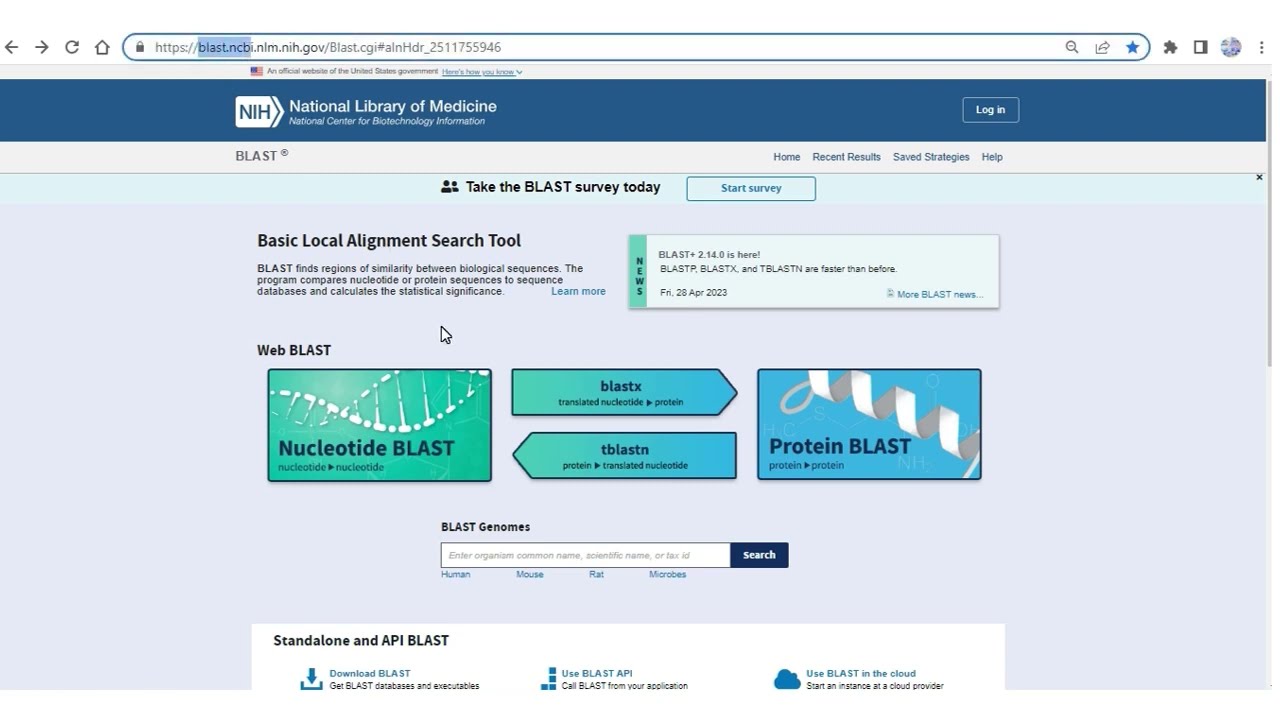The image size is (1280, 720).
Task: Click the BLAST site title
Action: pos(262,156)
